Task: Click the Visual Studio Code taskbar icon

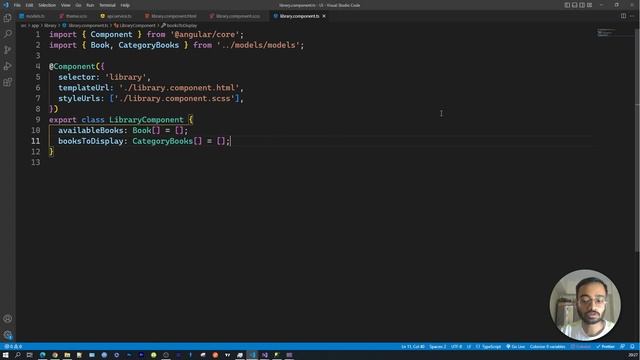Action: (x=252, y=355)
